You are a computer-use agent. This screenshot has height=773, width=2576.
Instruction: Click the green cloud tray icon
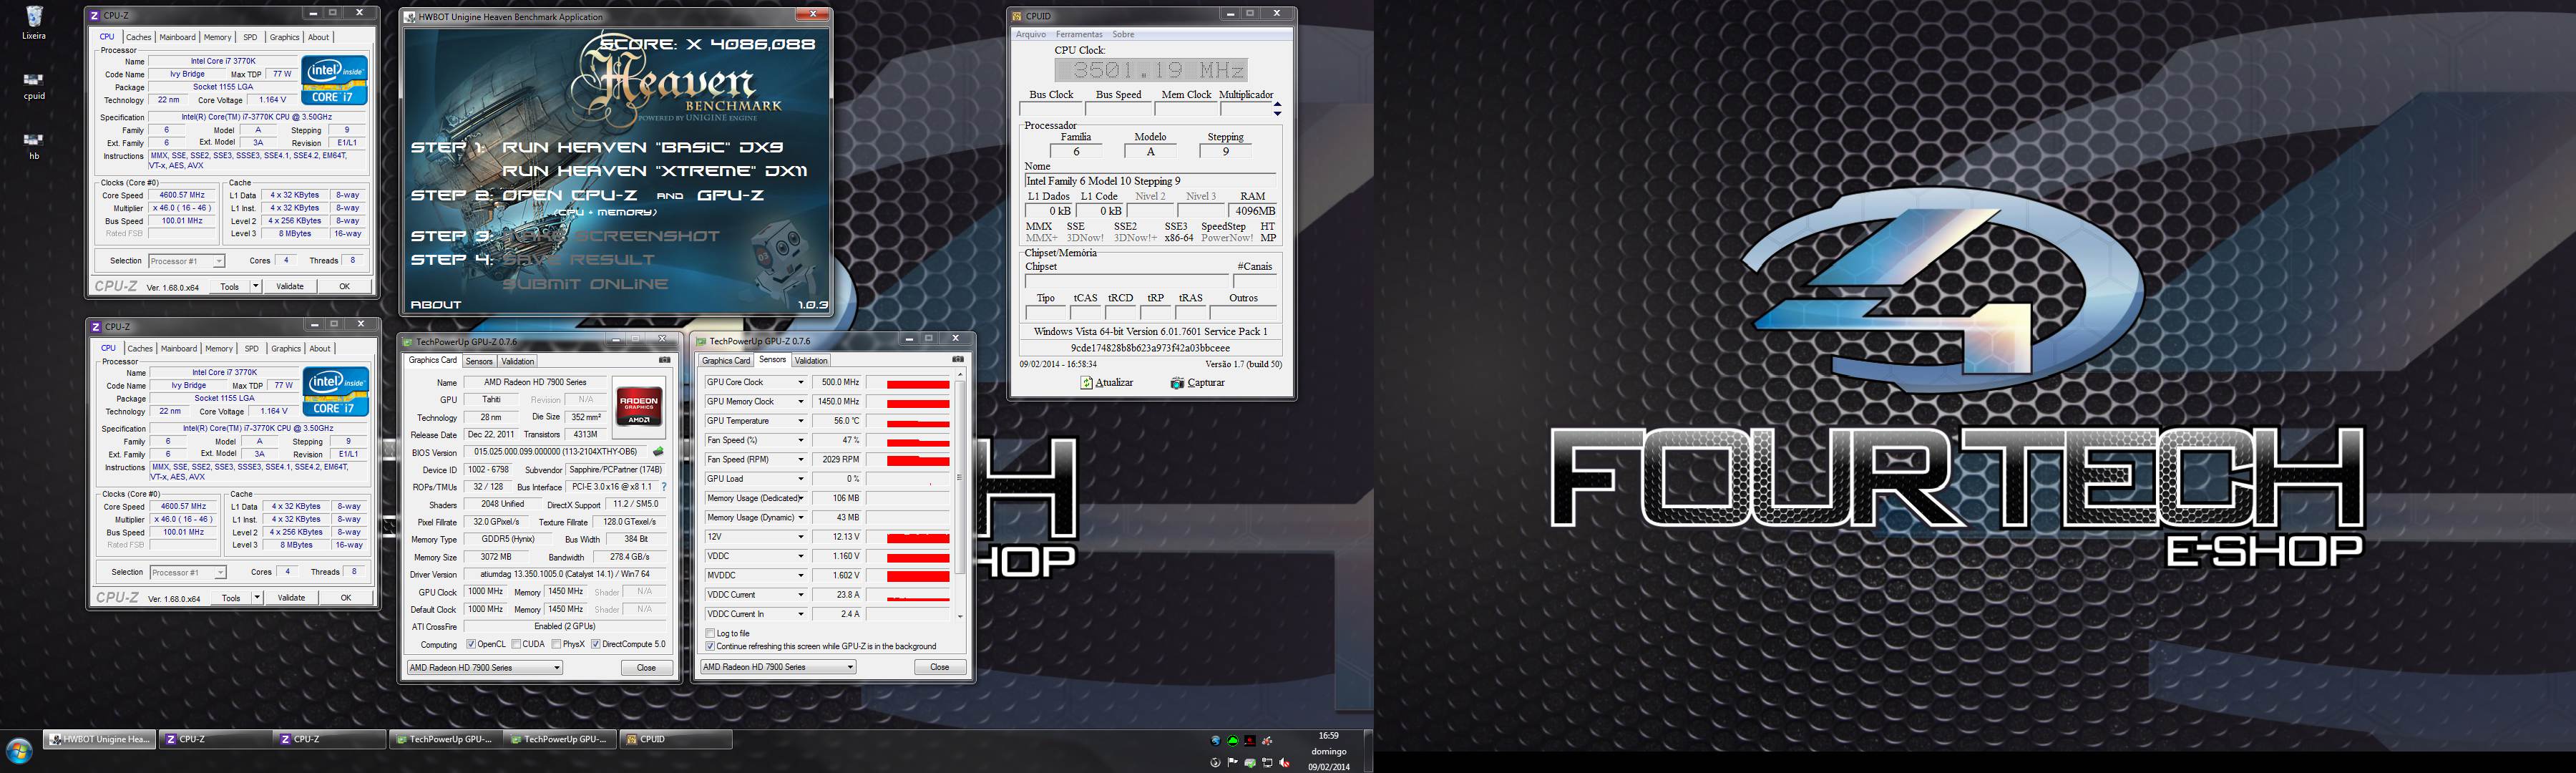point(1232,741)
